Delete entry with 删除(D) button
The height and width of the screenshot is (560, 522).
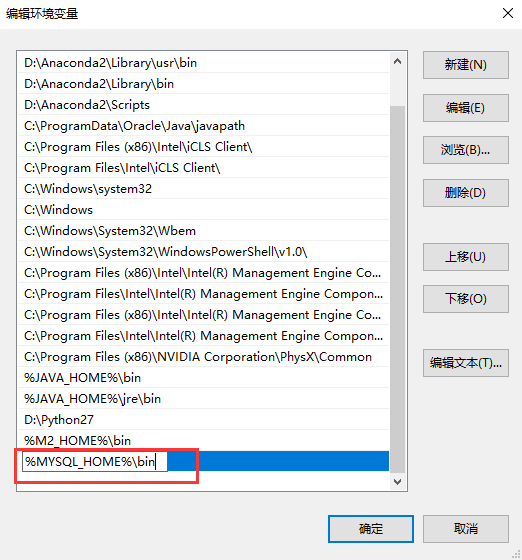tap(466, 193)
